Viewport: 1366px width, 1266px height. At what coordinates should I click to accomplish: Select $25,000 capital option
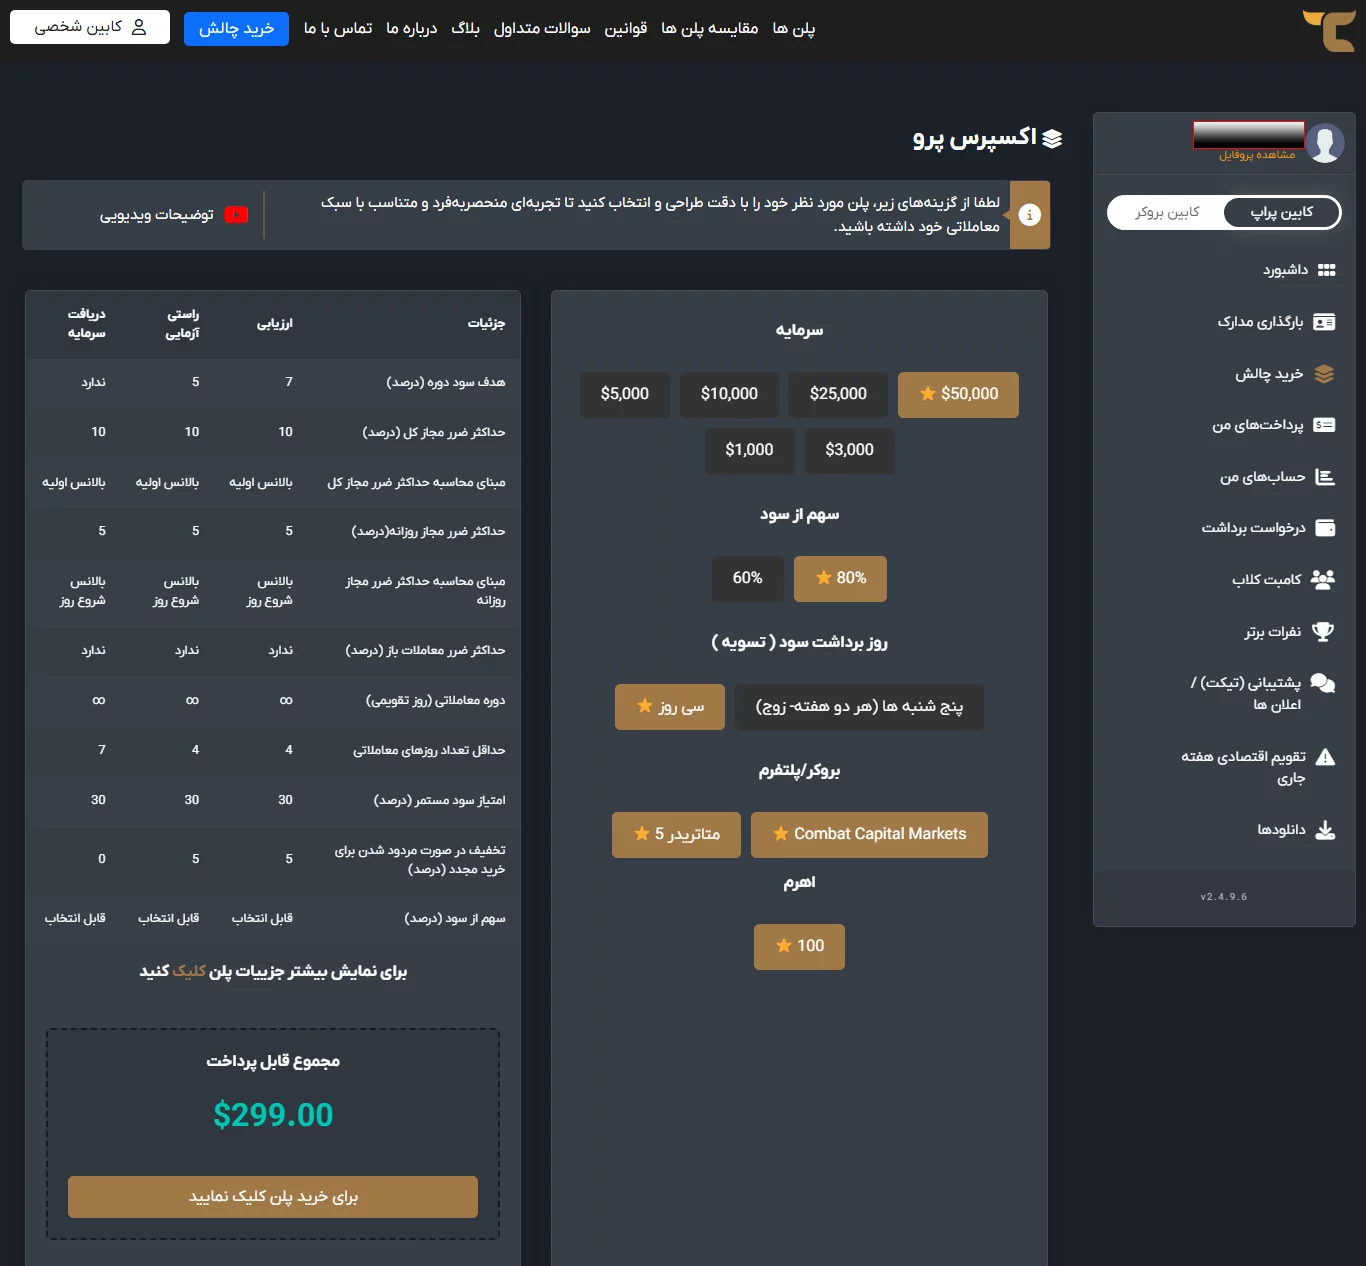838,394
